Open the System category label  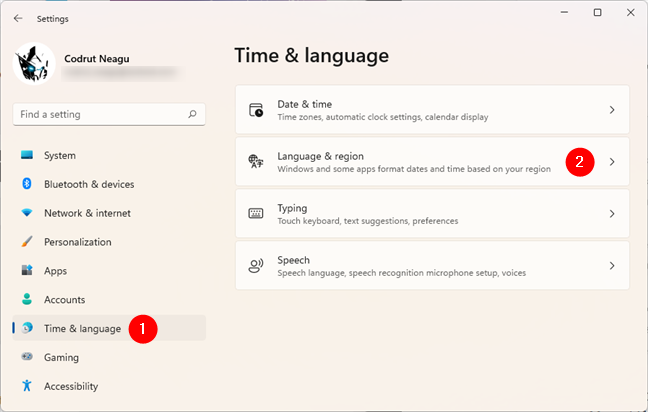(60, 155)
